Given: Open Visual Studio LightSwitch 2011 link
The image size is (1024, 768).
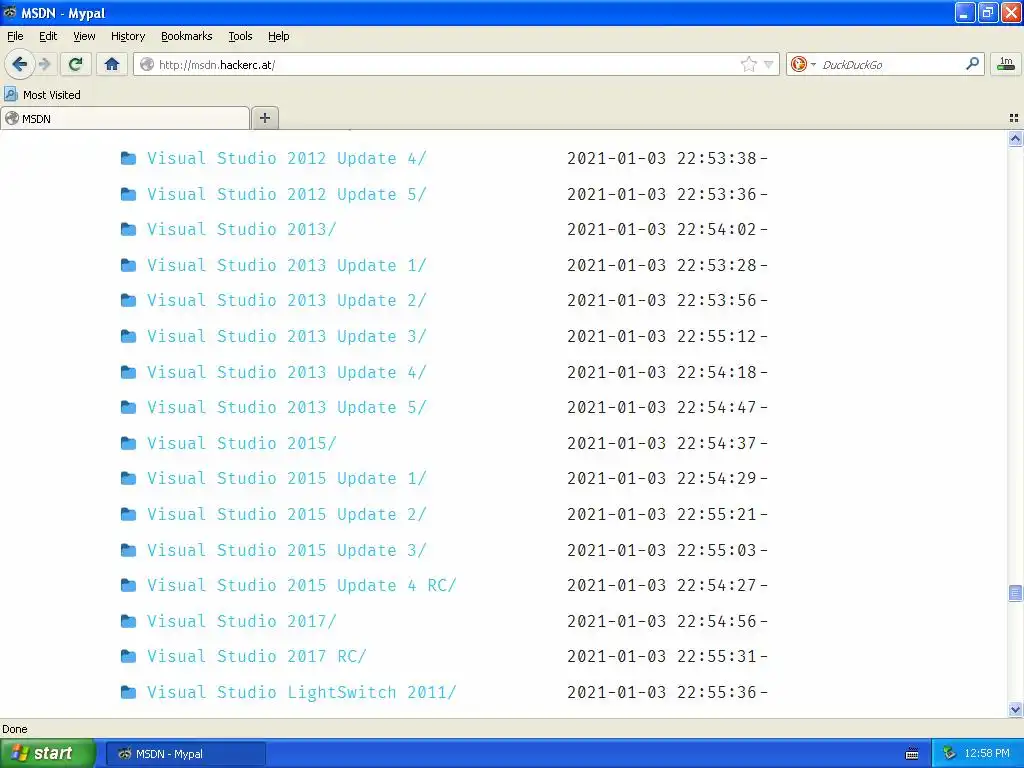Looking at the screenshot, I should click(302, 692).
